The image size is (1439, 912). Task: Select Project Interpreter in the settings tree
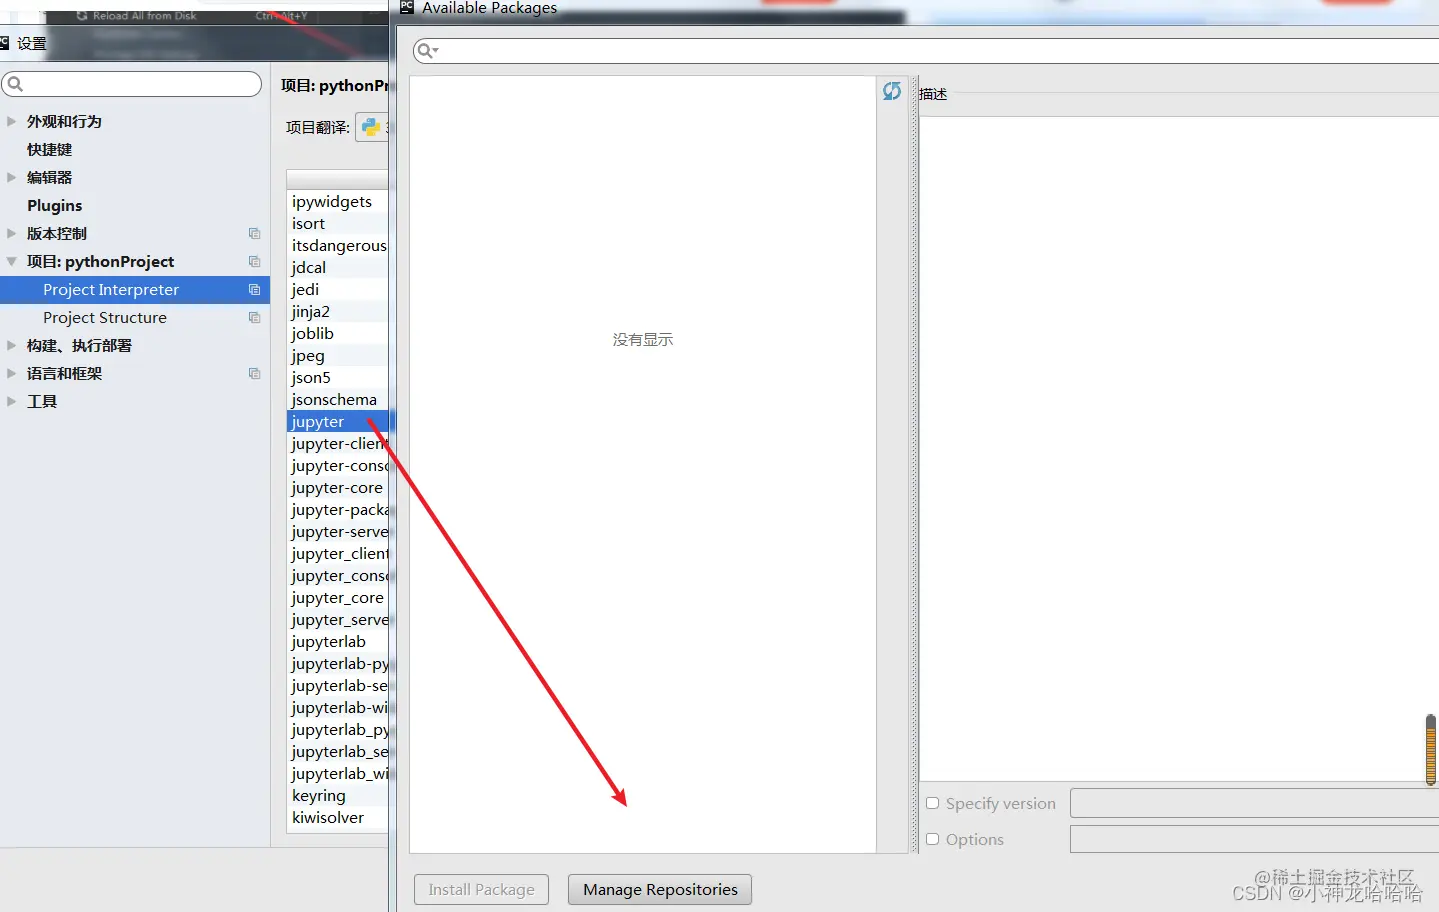click(135, 289)
